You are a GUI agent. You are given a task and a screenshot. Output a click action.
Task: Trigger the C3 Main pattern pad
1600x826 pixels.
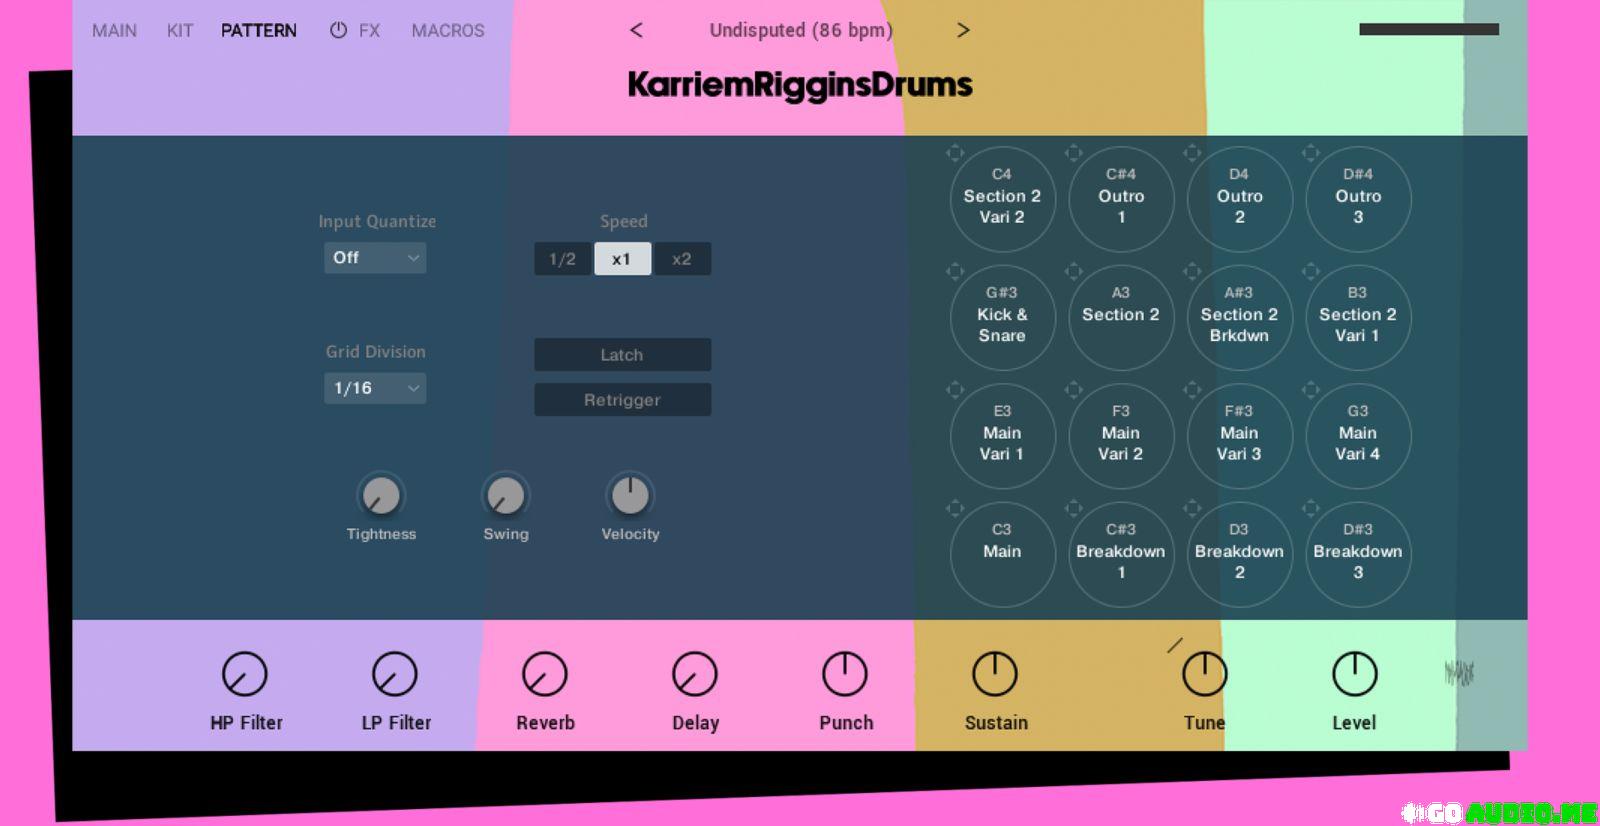1002,554
